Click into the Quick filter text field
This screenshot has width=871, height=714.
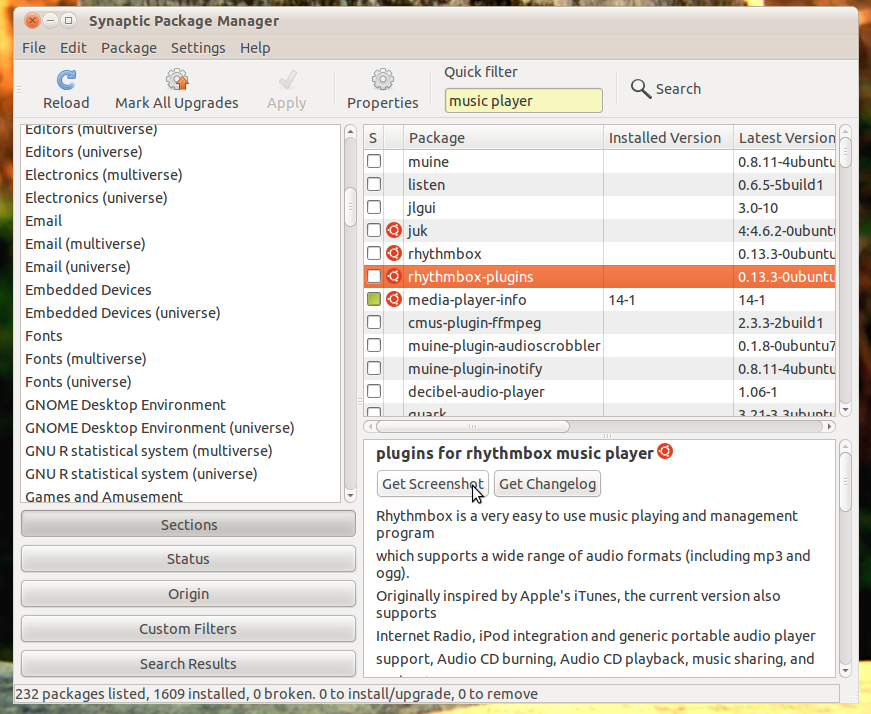[x=523, y=101]
